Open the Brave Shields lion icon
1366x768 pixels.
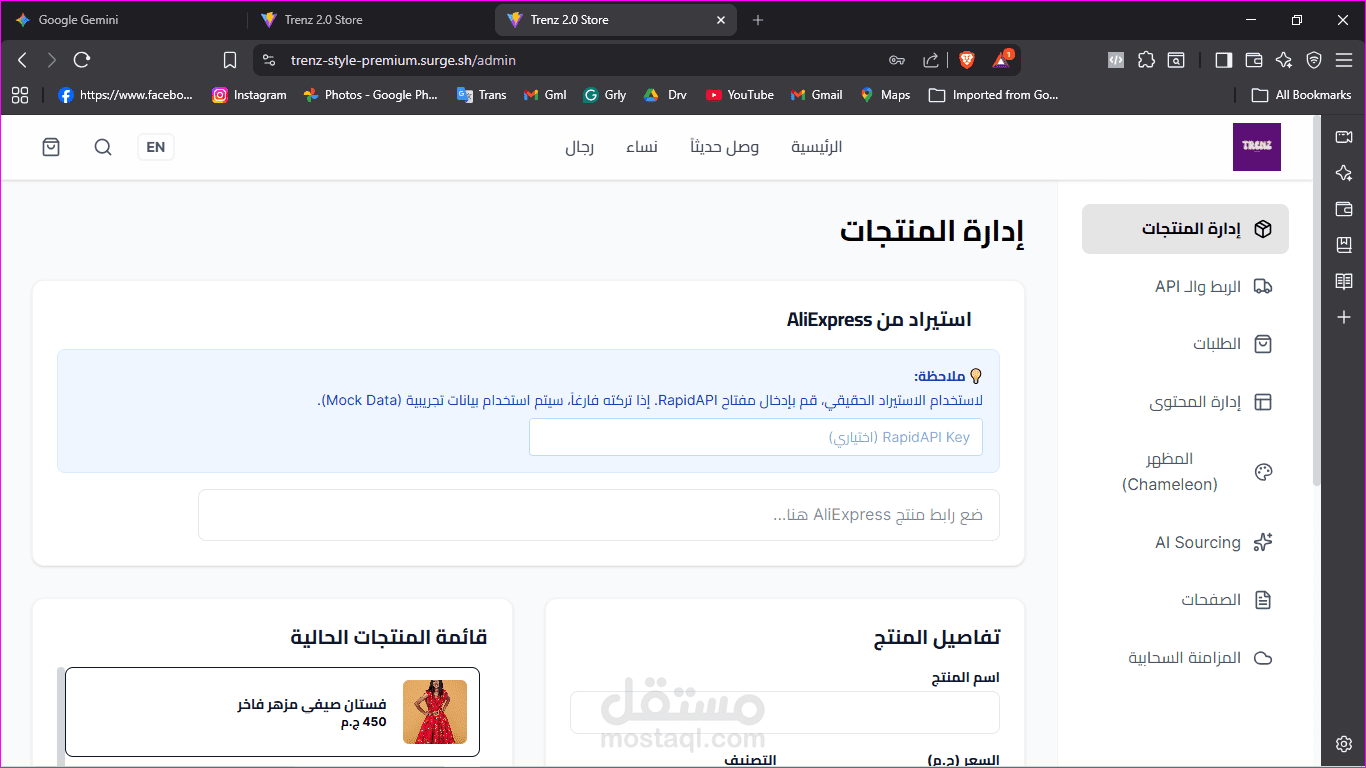point(966,60)
